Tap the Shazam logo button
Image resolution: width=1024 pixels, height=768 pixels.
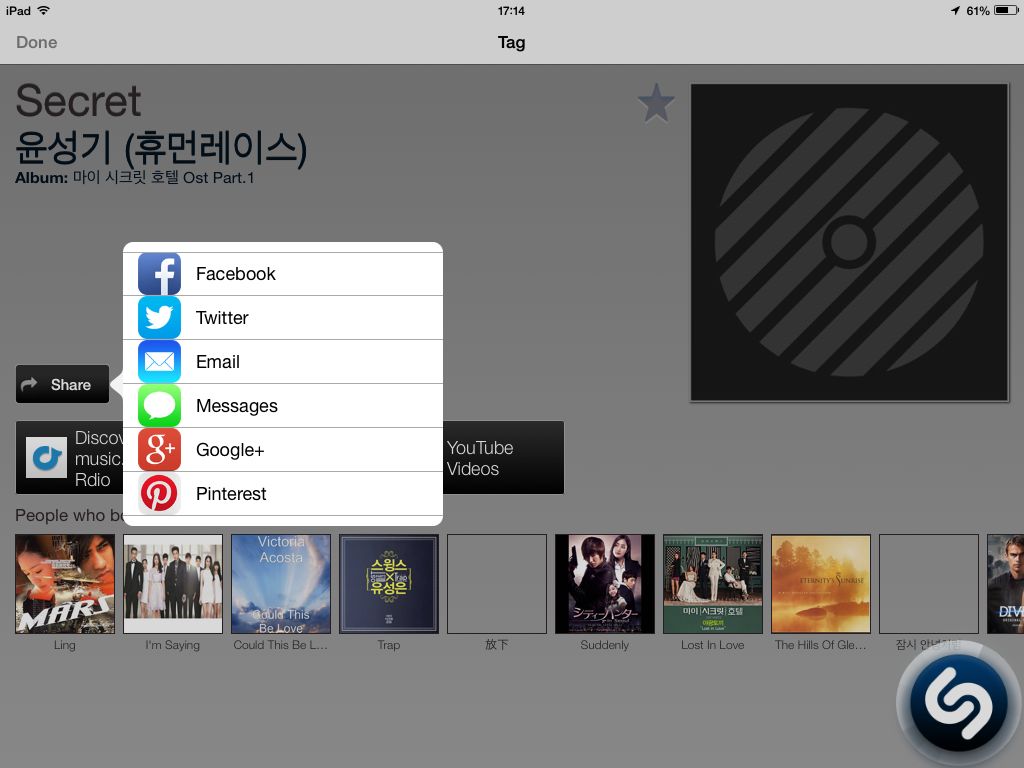click(959, 704)
